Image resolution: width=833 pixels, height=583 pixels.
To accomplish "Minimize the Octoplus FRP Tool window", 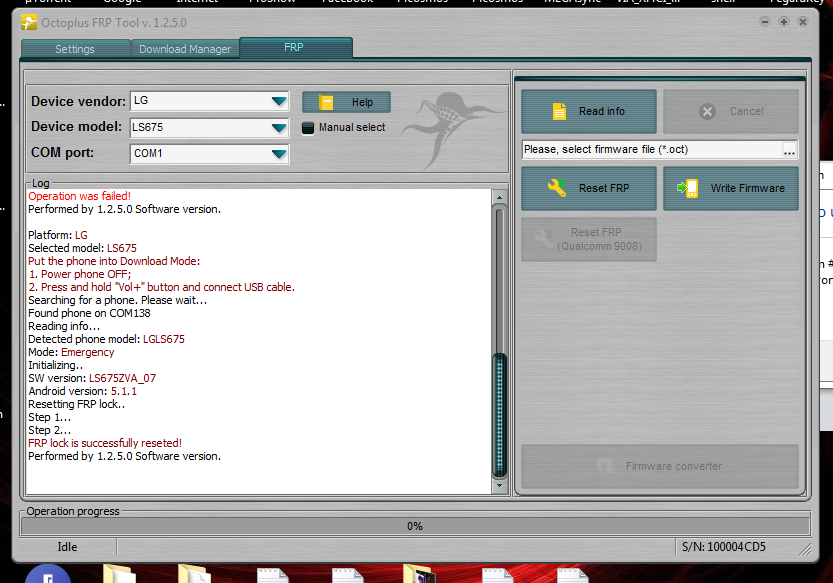I will tap(765, 22).
